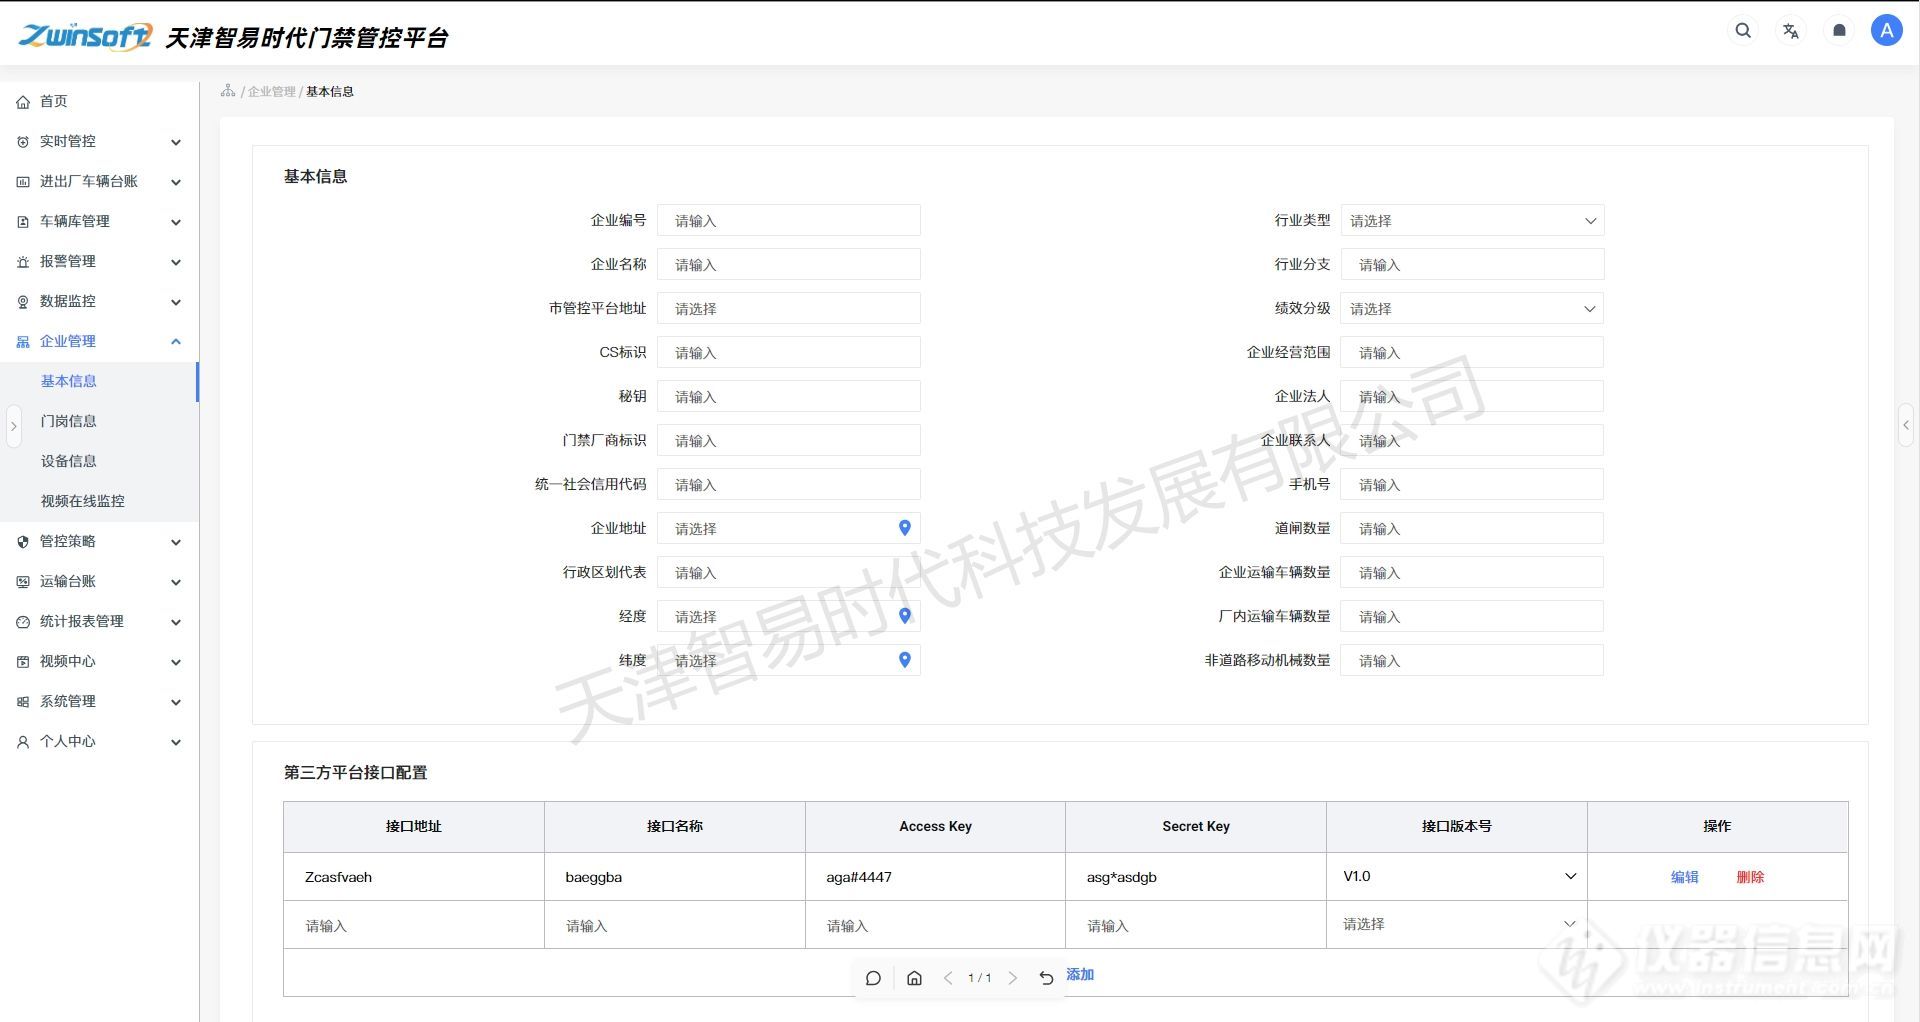Open the language translation icon

(1791, 31)
